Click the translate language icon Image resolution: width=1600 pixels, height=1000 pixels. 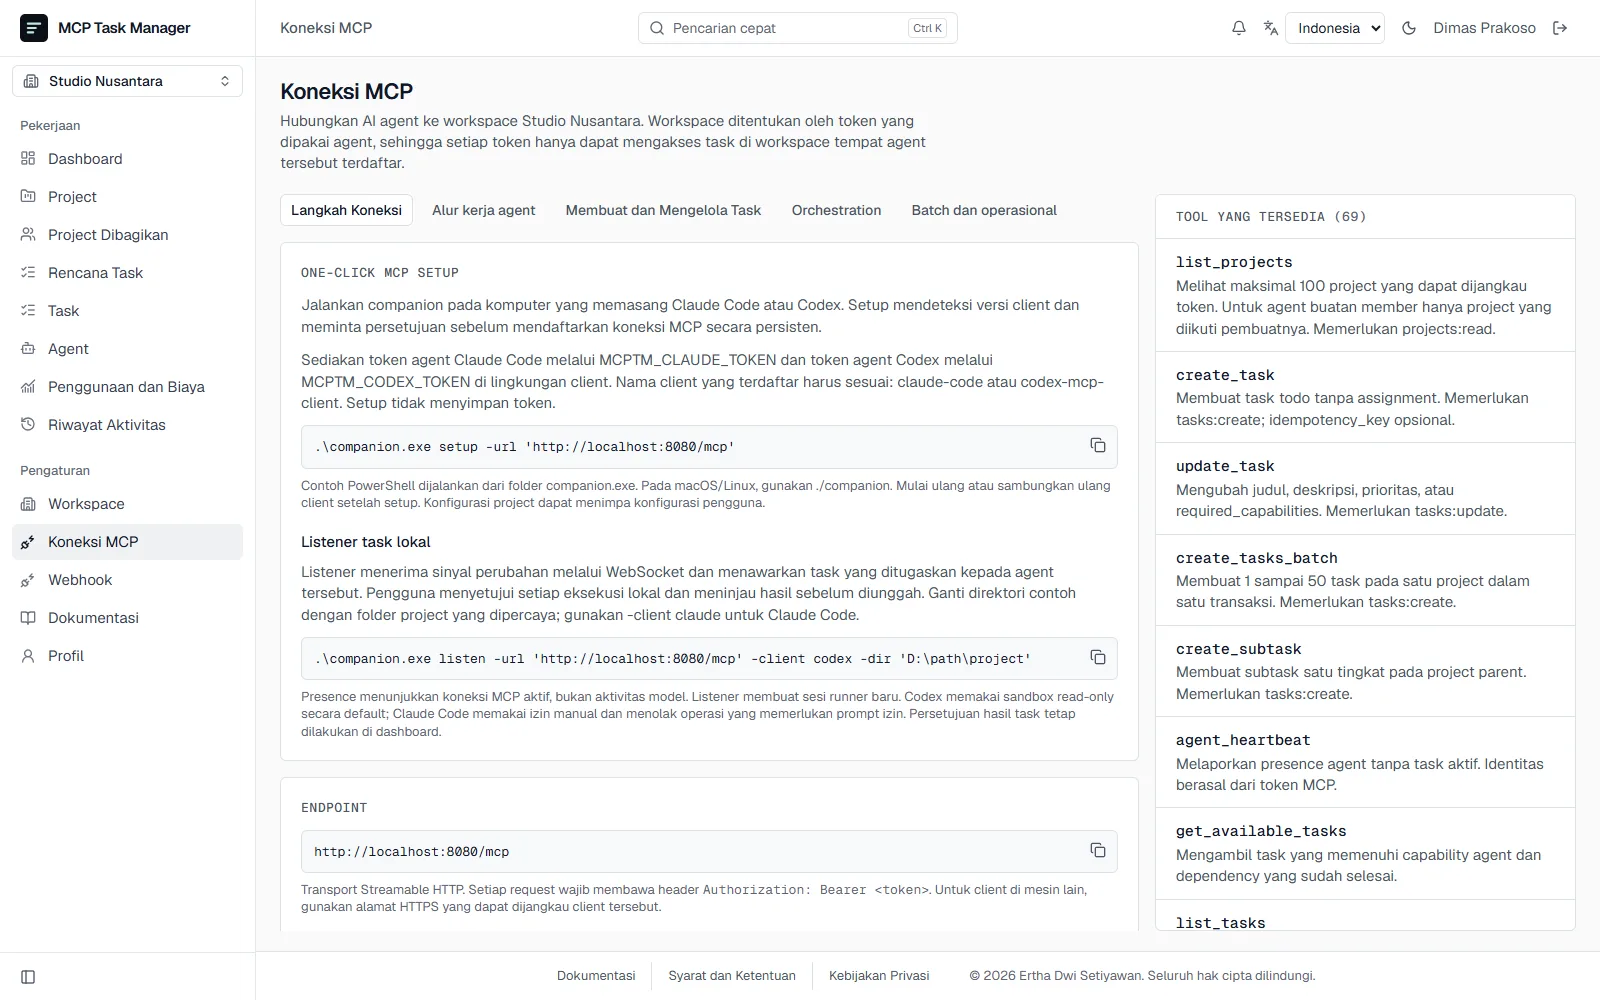[1271, 28]
